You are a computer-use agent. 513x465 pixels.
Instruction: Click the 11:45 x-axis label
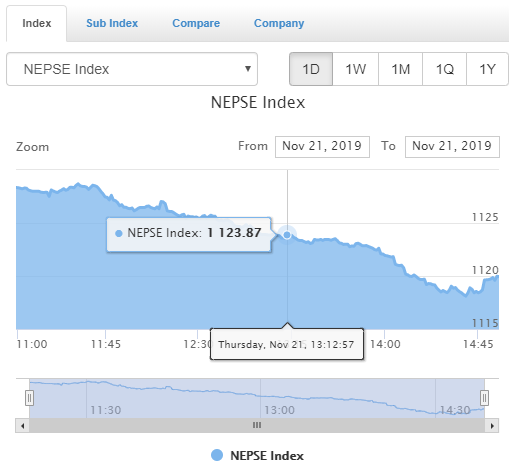pos(106,344)
